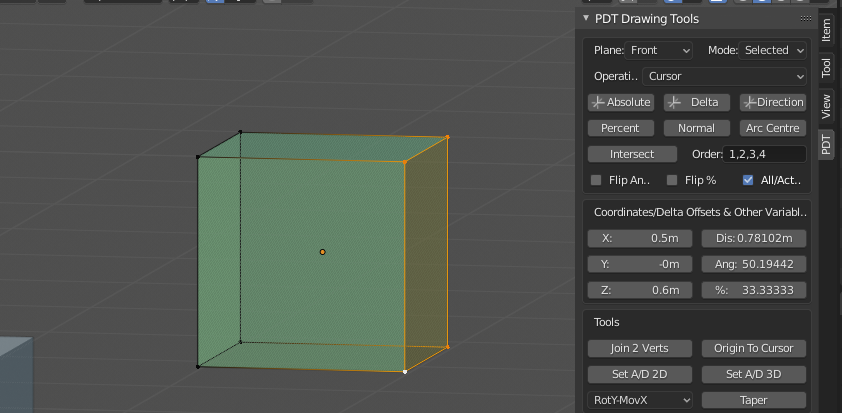Switch to the View sidebar tab
This screenshot has height=413, width=842.
tap(826, 106)
